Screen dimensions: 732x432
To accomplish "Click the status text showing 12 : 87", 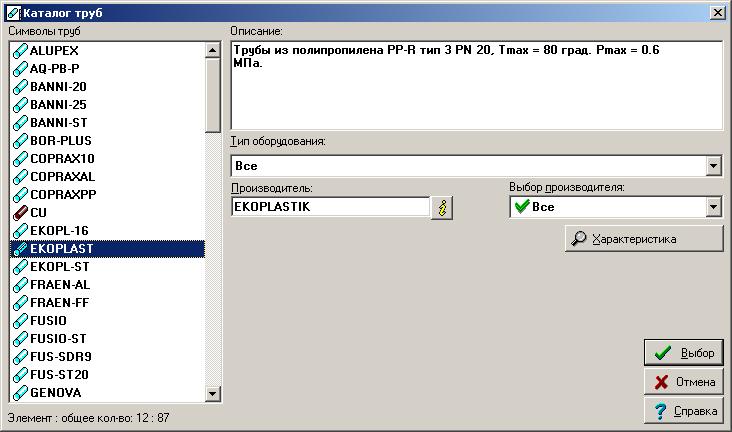I will click(89, 418).
